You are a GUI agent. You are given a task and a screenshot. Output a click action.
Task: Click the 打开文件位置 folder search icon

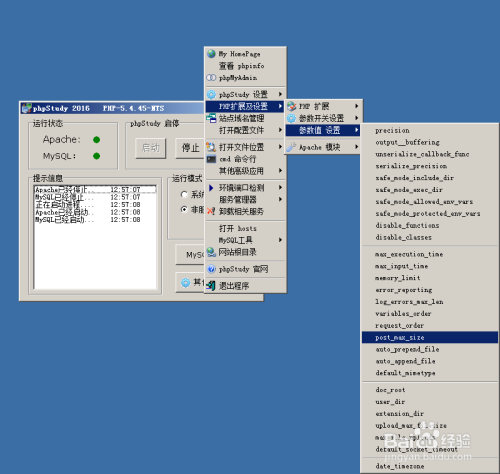tap(211, 147)
